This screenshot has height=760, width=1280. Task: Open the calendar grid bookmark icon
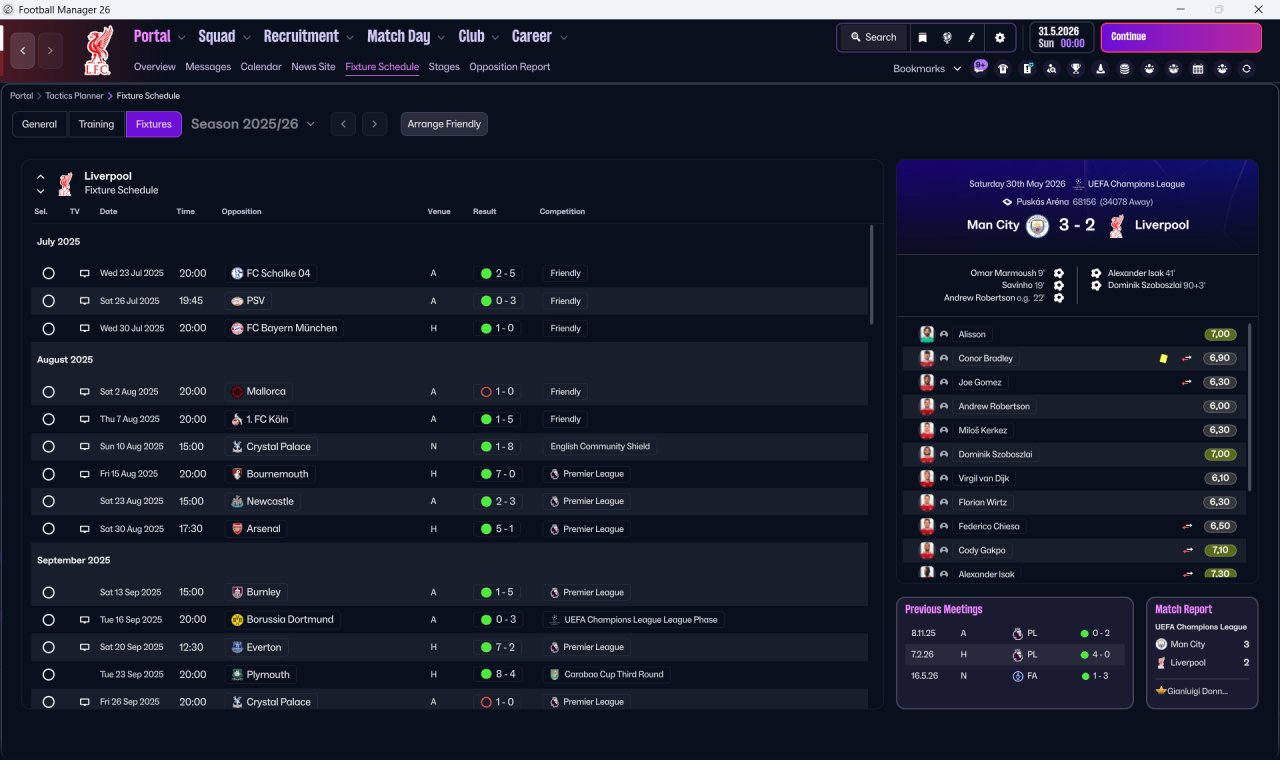tap(1198, 69)
